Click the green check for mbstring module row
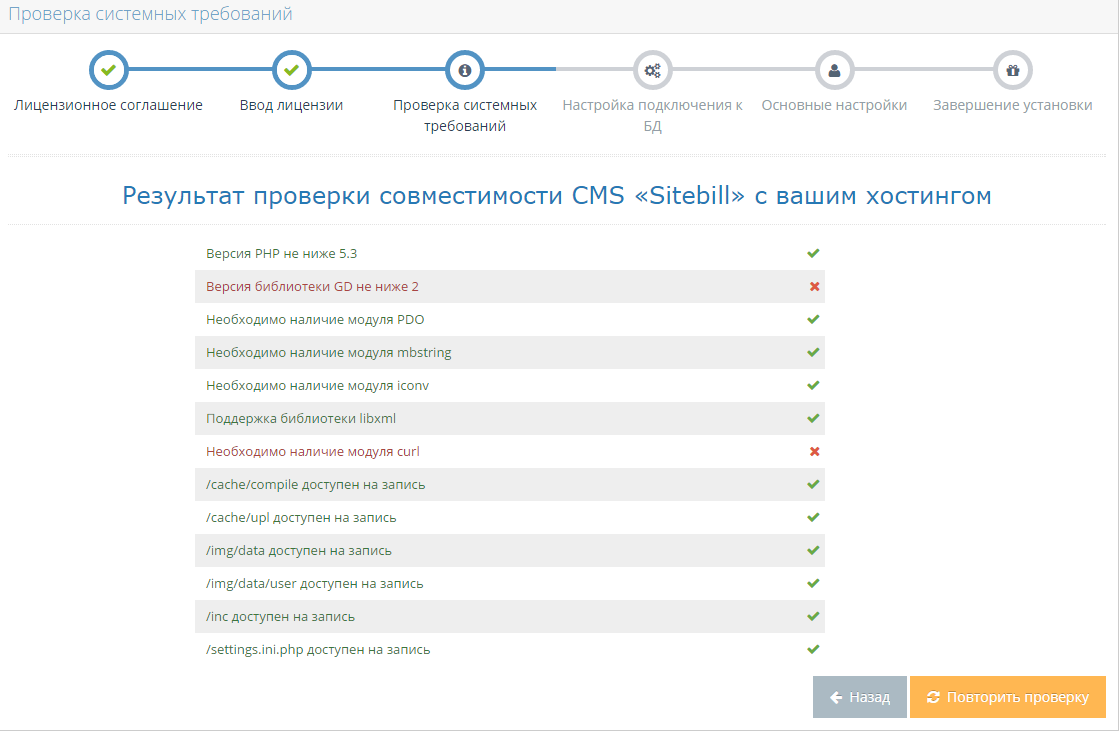 (813, 352)
